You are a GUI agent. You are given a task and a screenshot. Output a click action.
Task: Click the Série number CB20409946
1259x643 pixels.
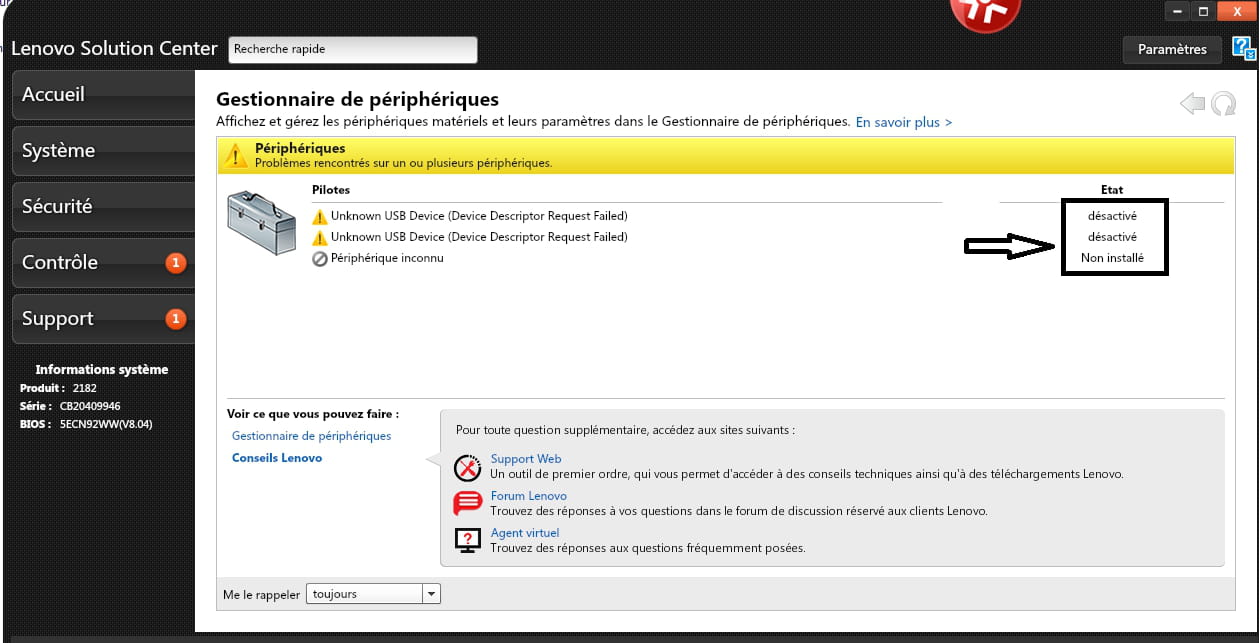click(89, 406)
